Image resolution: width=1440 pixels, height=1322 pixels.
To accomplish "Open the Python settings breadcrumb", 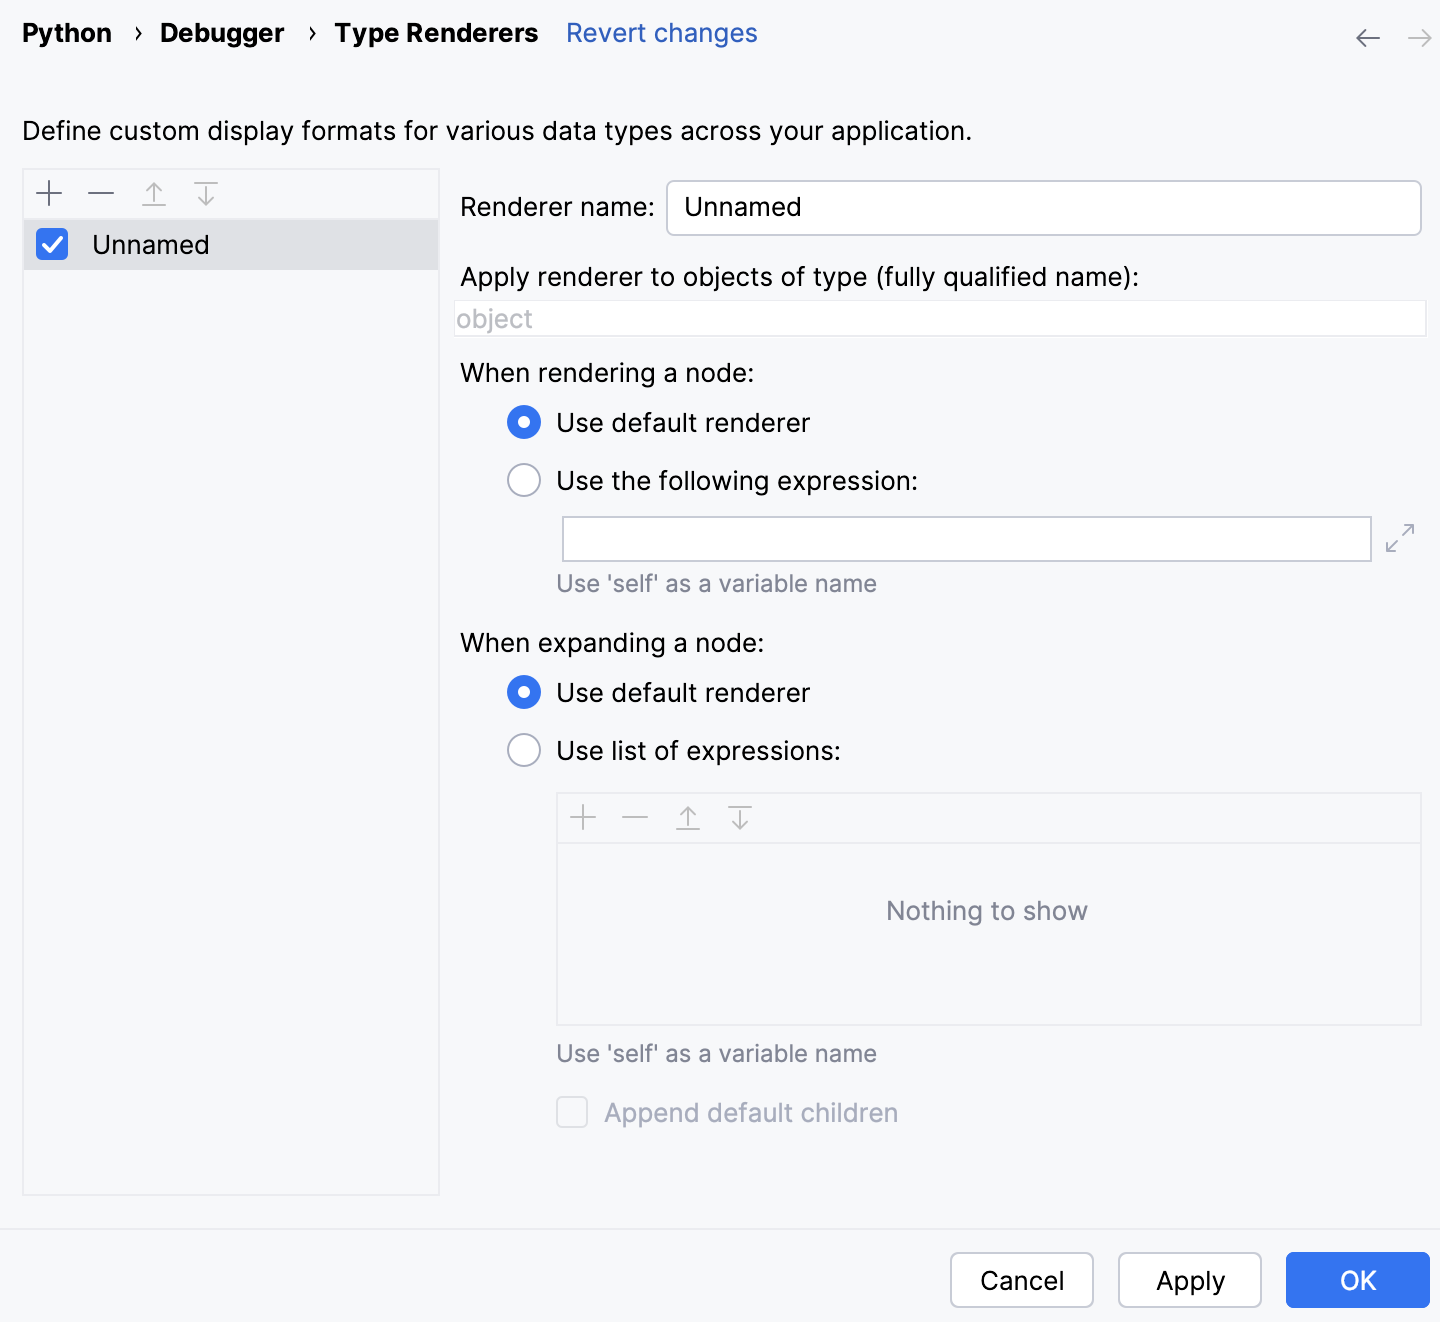I will coord(66,33).
